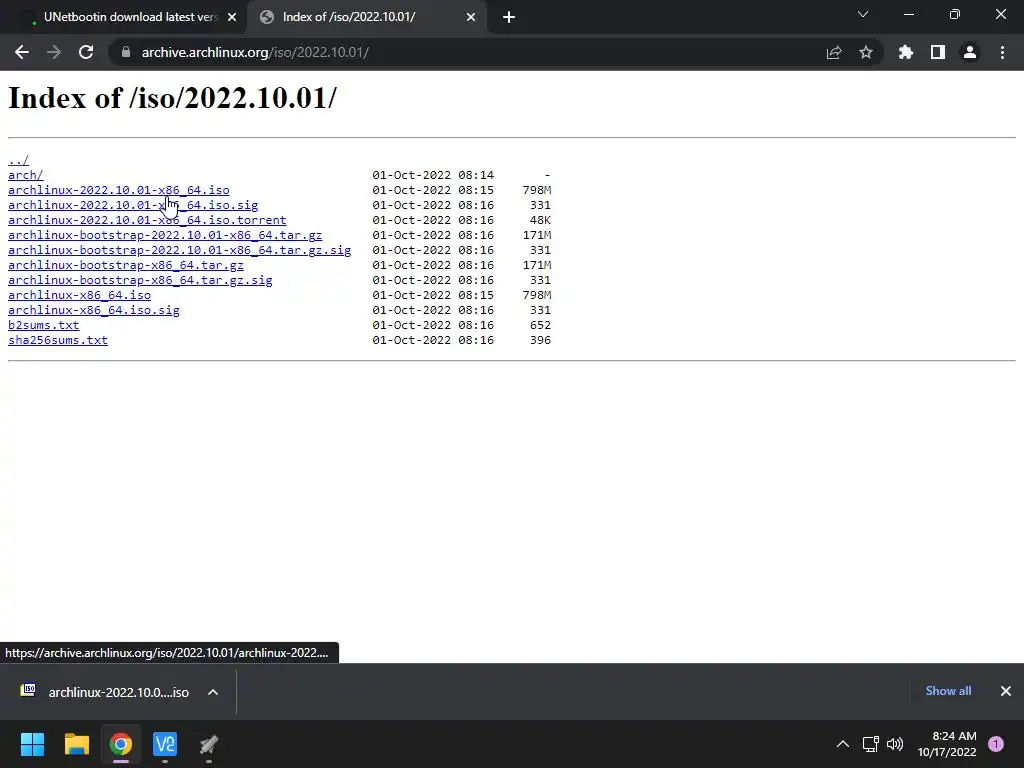Close the Index of /iso tab

pos(471,18)
